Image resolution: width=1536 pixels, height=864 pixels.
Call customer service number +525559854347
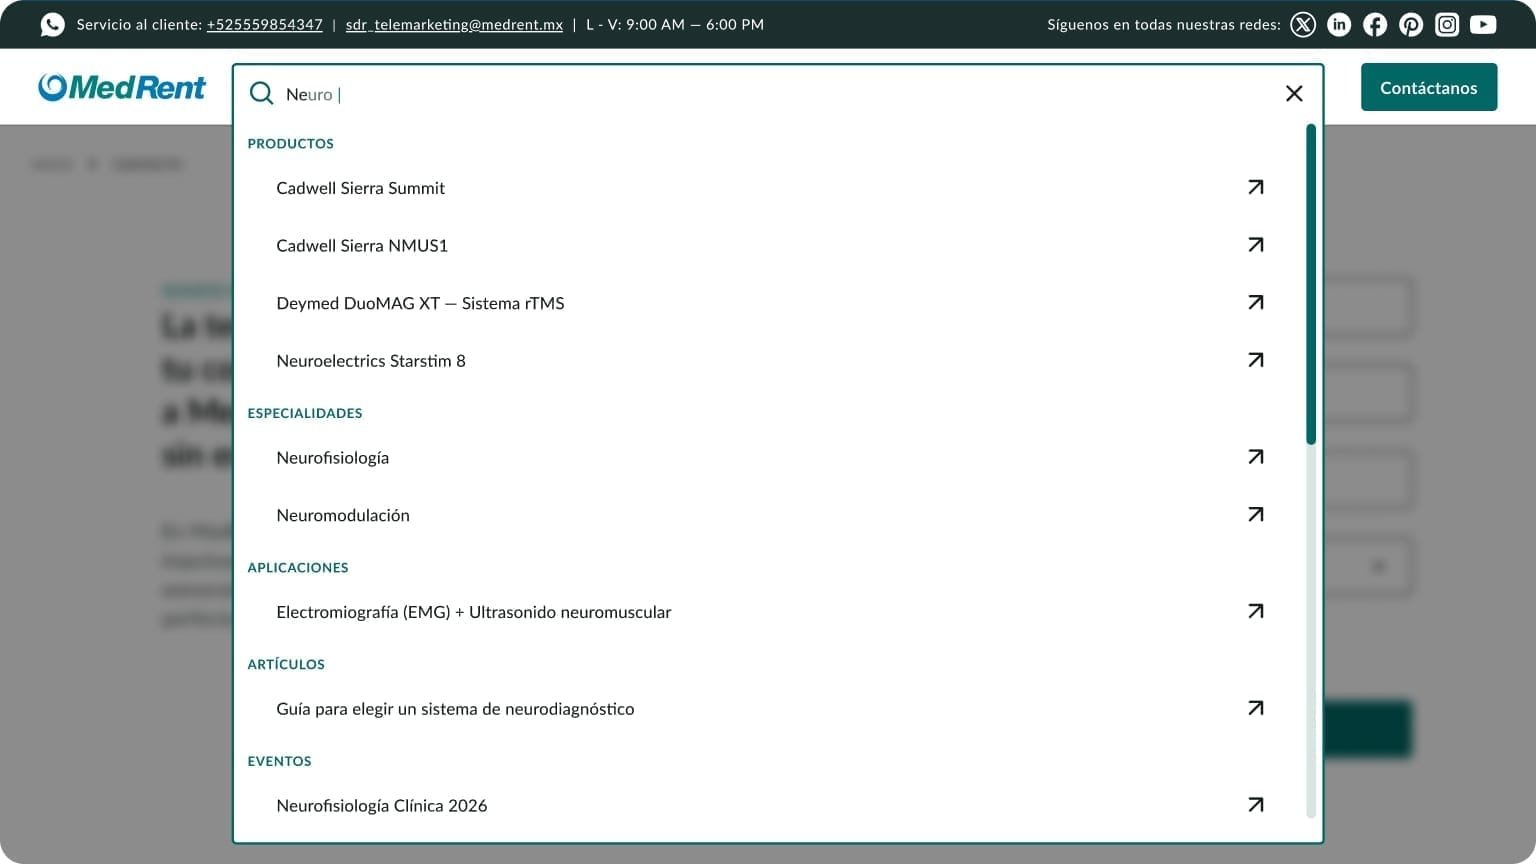click(264, 24)
